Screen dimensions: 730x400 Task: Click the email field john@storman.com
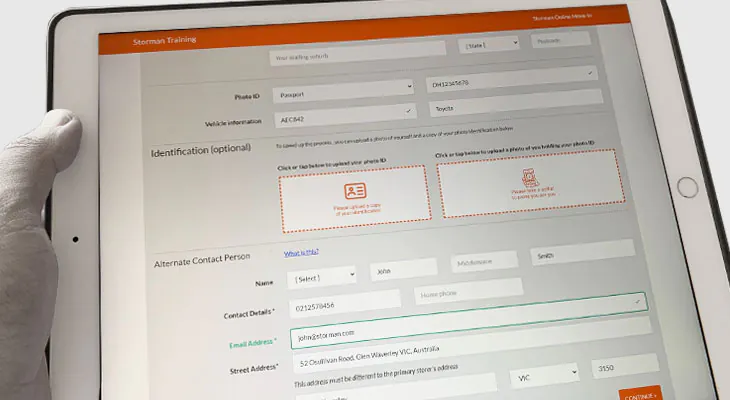tap(468, 321)
